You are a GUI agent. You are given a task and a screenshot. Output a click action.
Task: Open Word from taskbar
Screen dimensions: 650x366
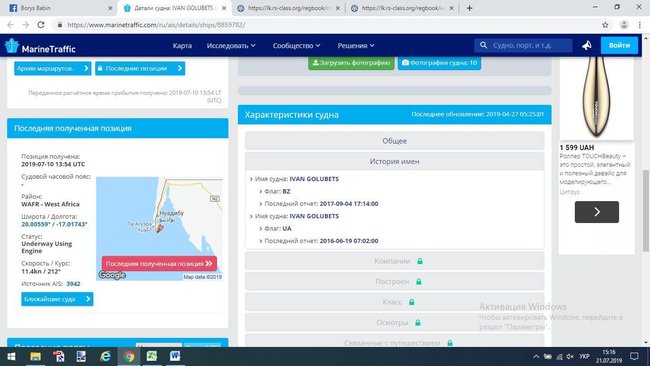coord(175,356)
